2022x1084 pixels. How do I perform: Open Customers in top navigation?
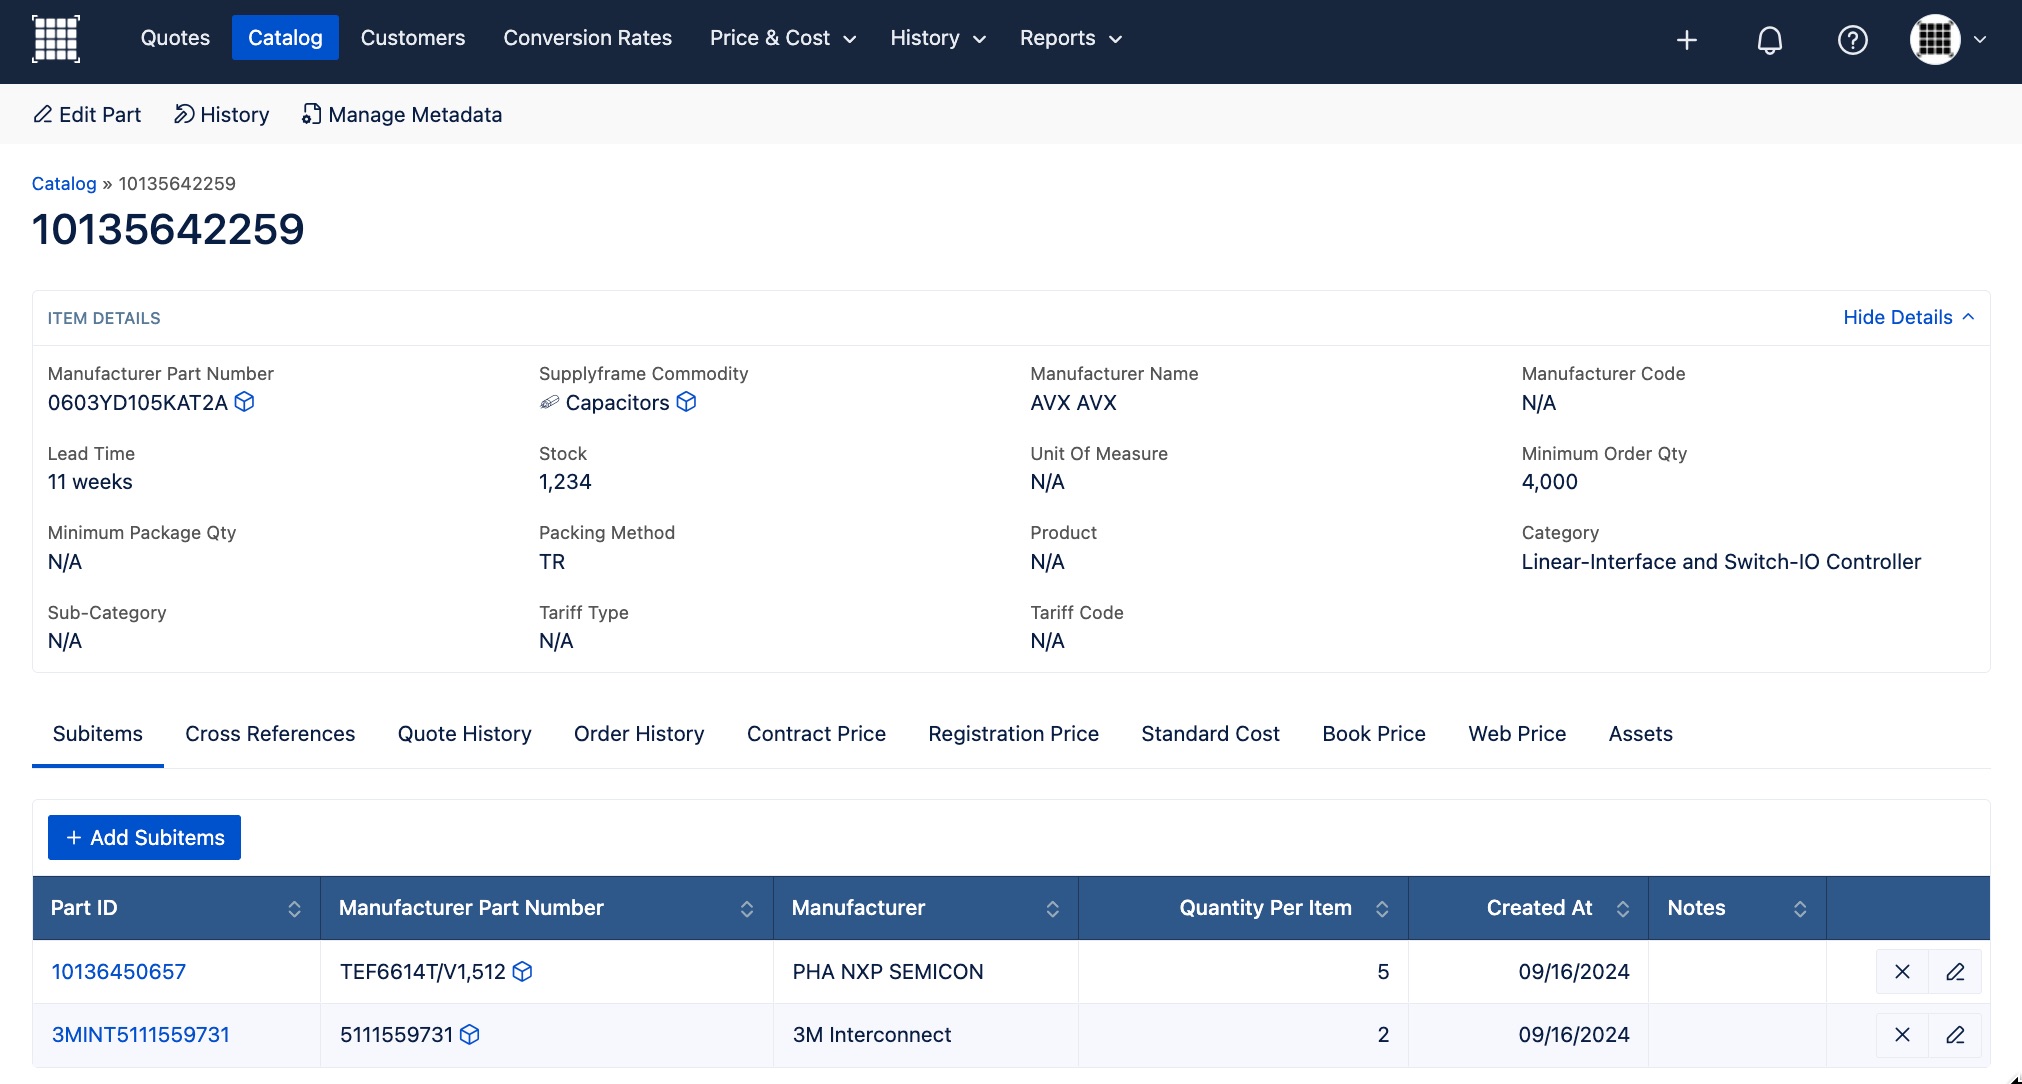pyautogui.click(x=413, y=38)
